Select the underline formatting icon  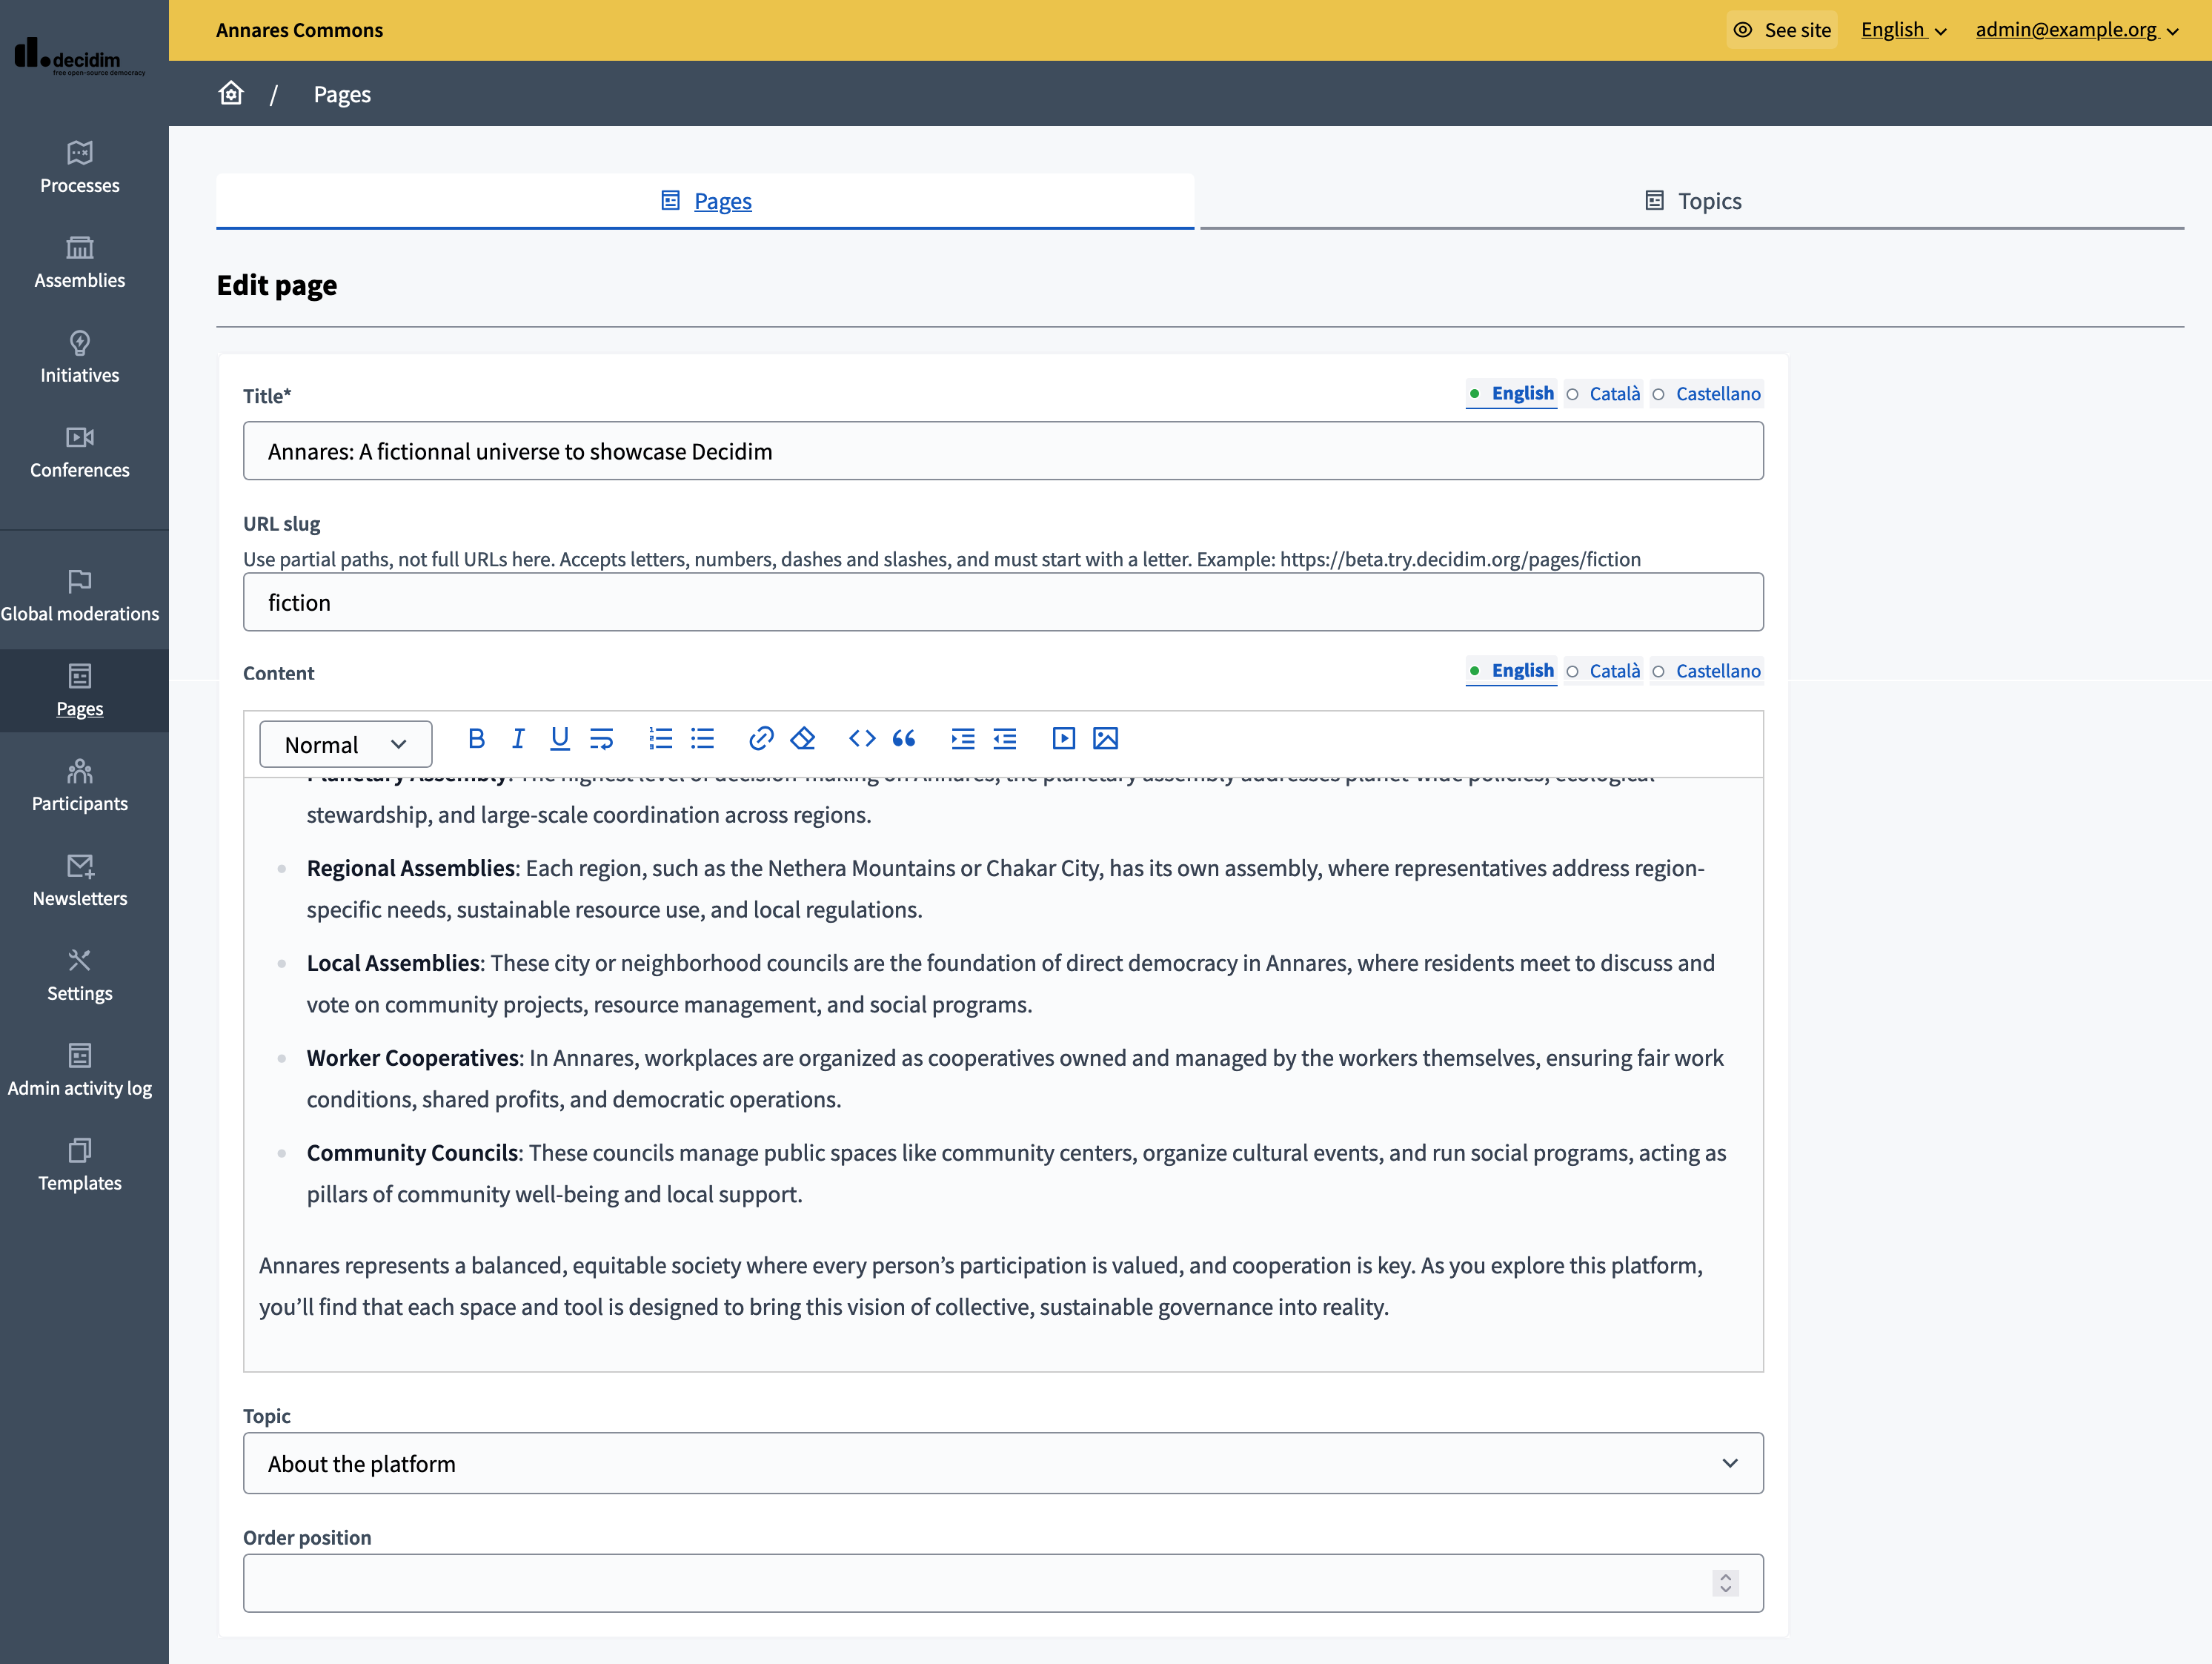coord(559,738)
